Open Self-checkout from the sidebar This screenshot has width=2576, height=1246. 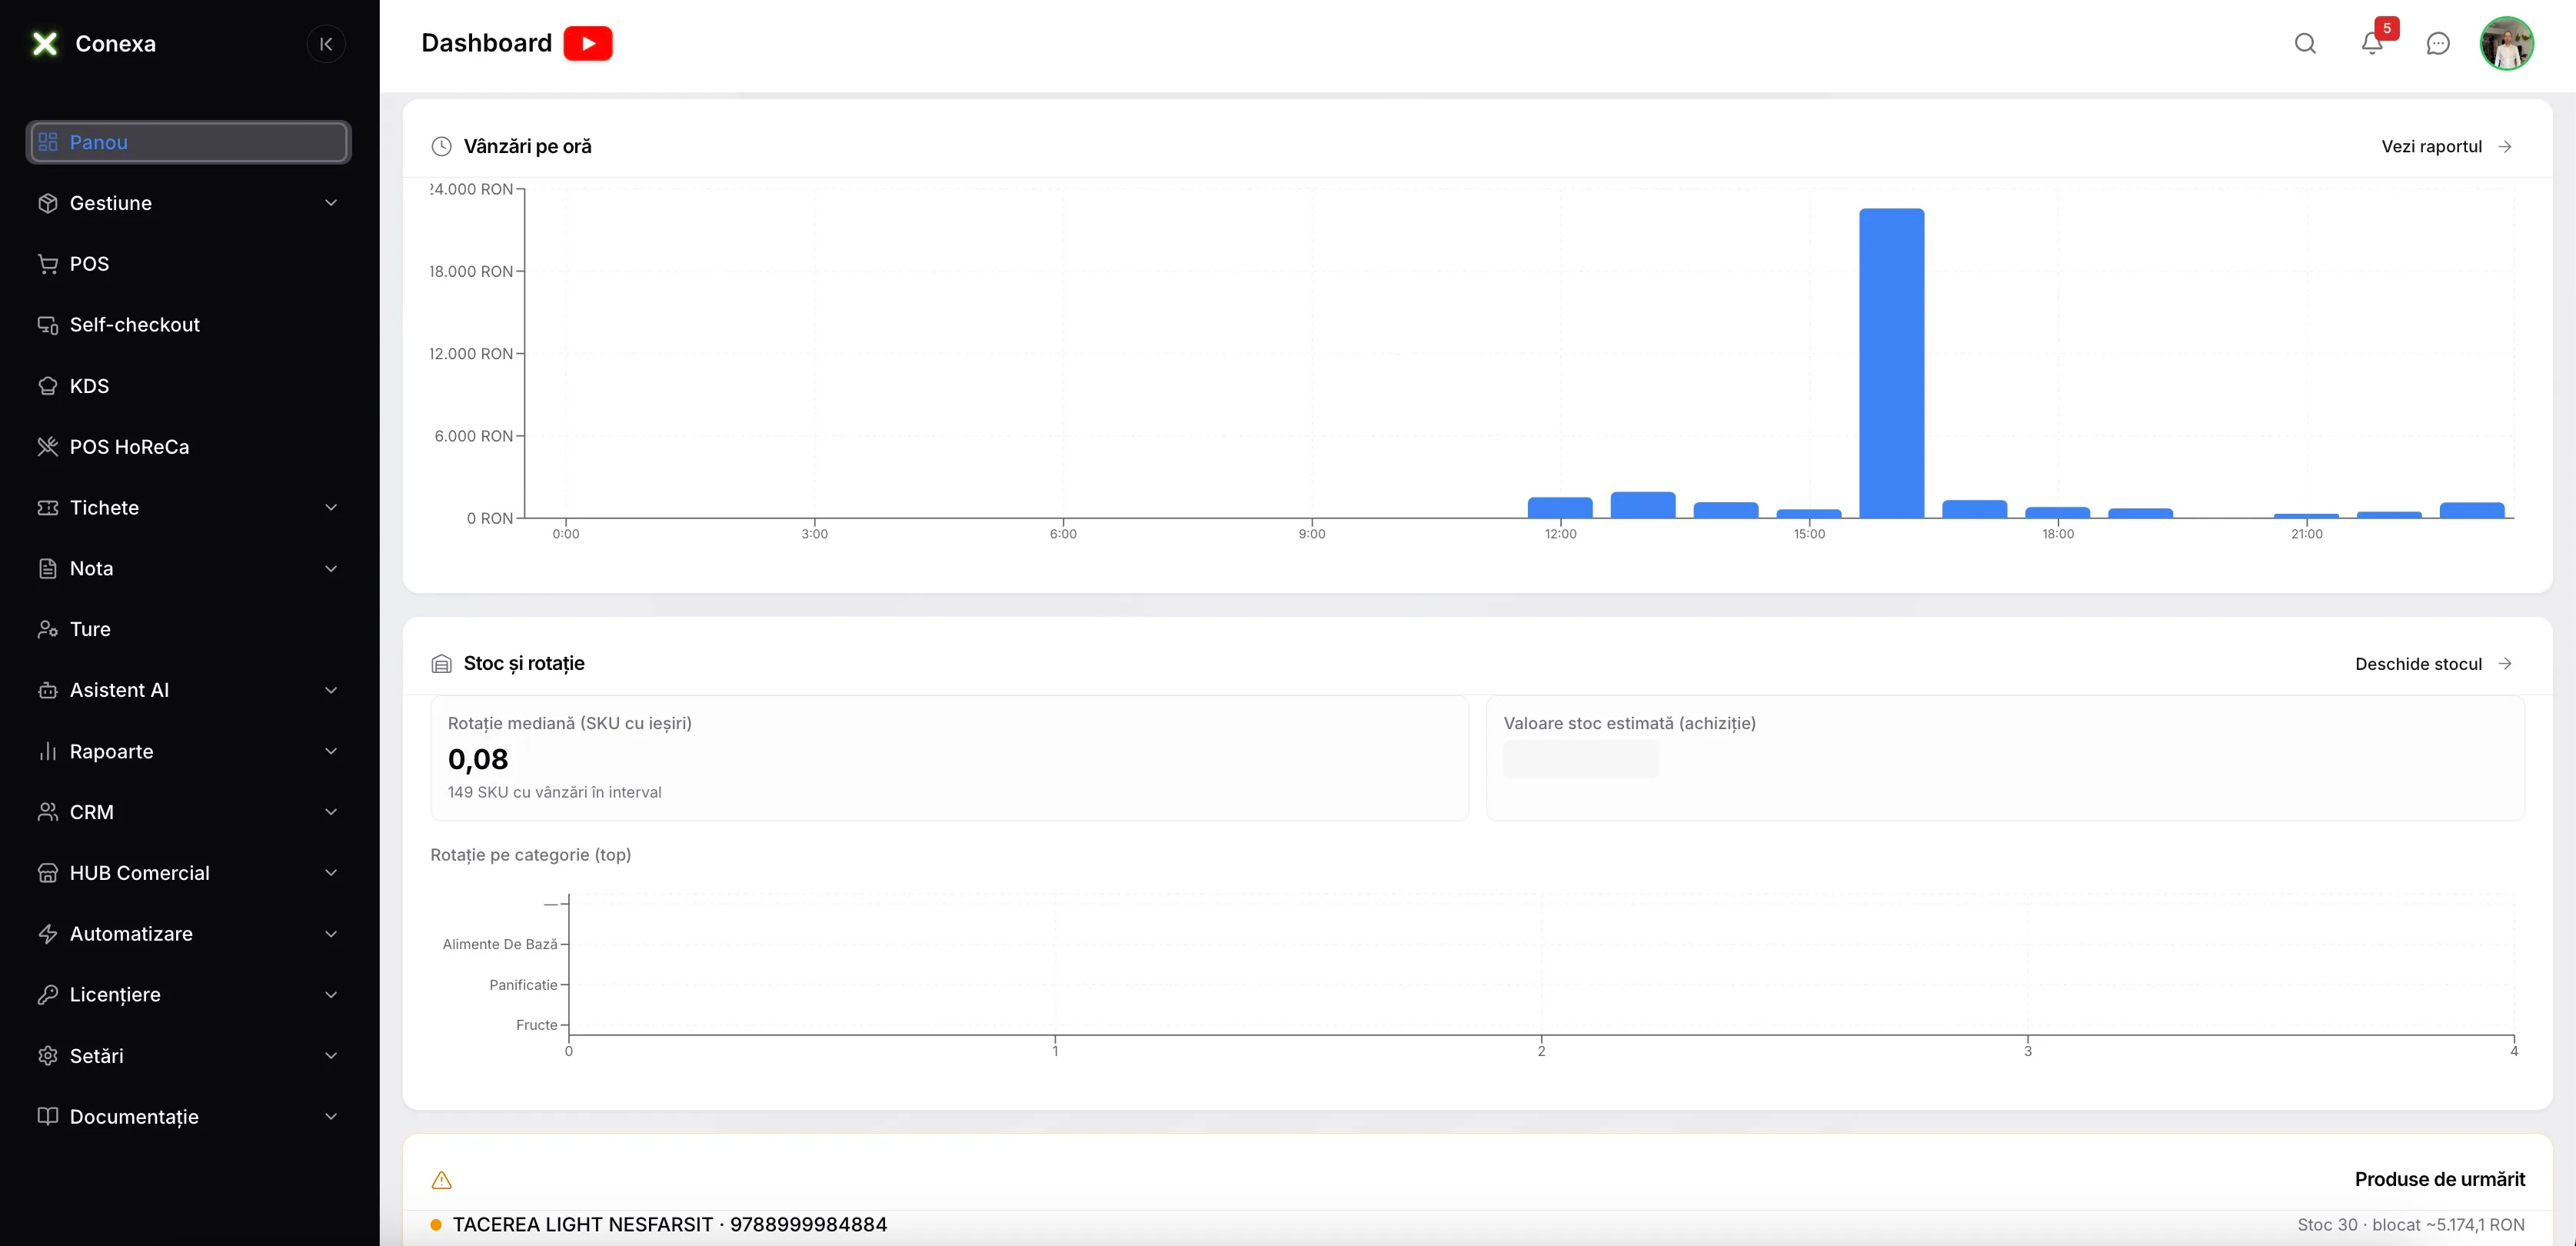pos(188,325)
